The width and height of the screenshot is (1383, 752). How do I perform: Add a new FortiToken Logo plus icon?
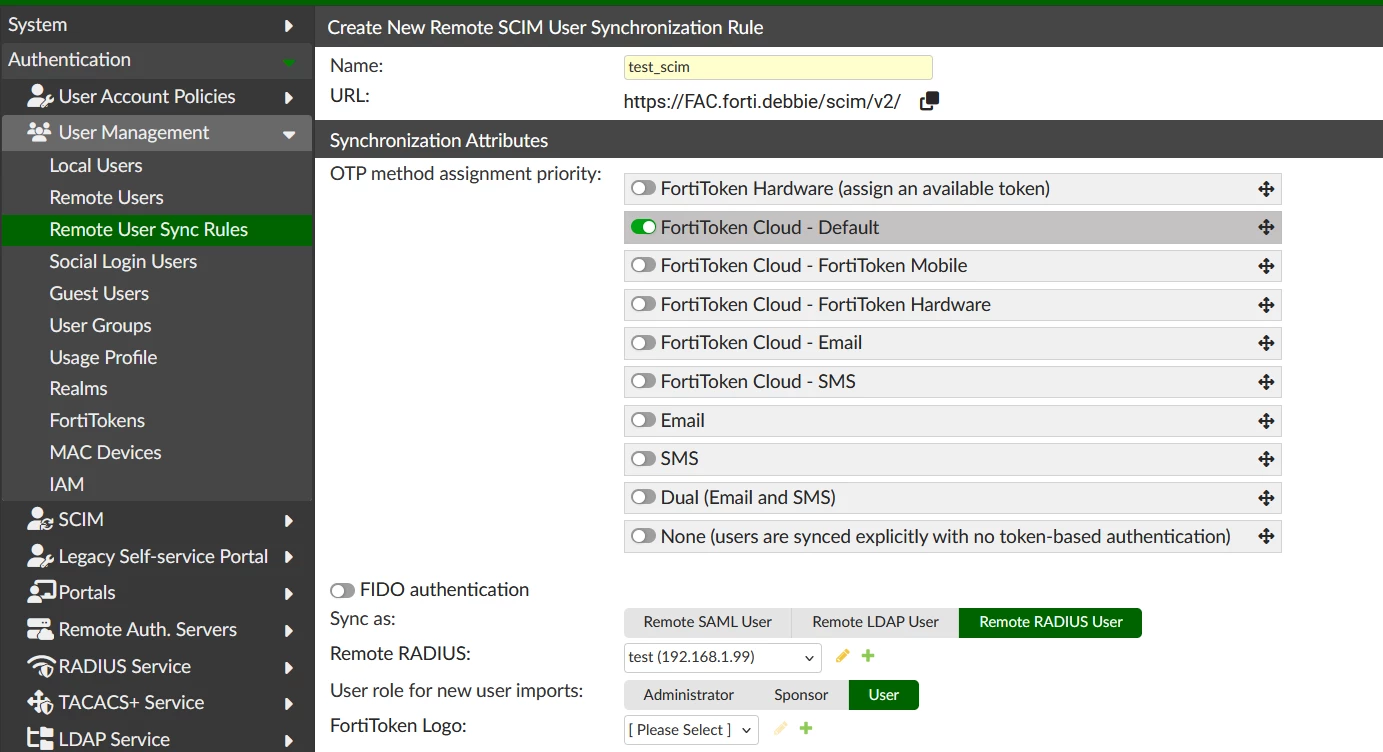pyautogui.click(x=806, y=729)
